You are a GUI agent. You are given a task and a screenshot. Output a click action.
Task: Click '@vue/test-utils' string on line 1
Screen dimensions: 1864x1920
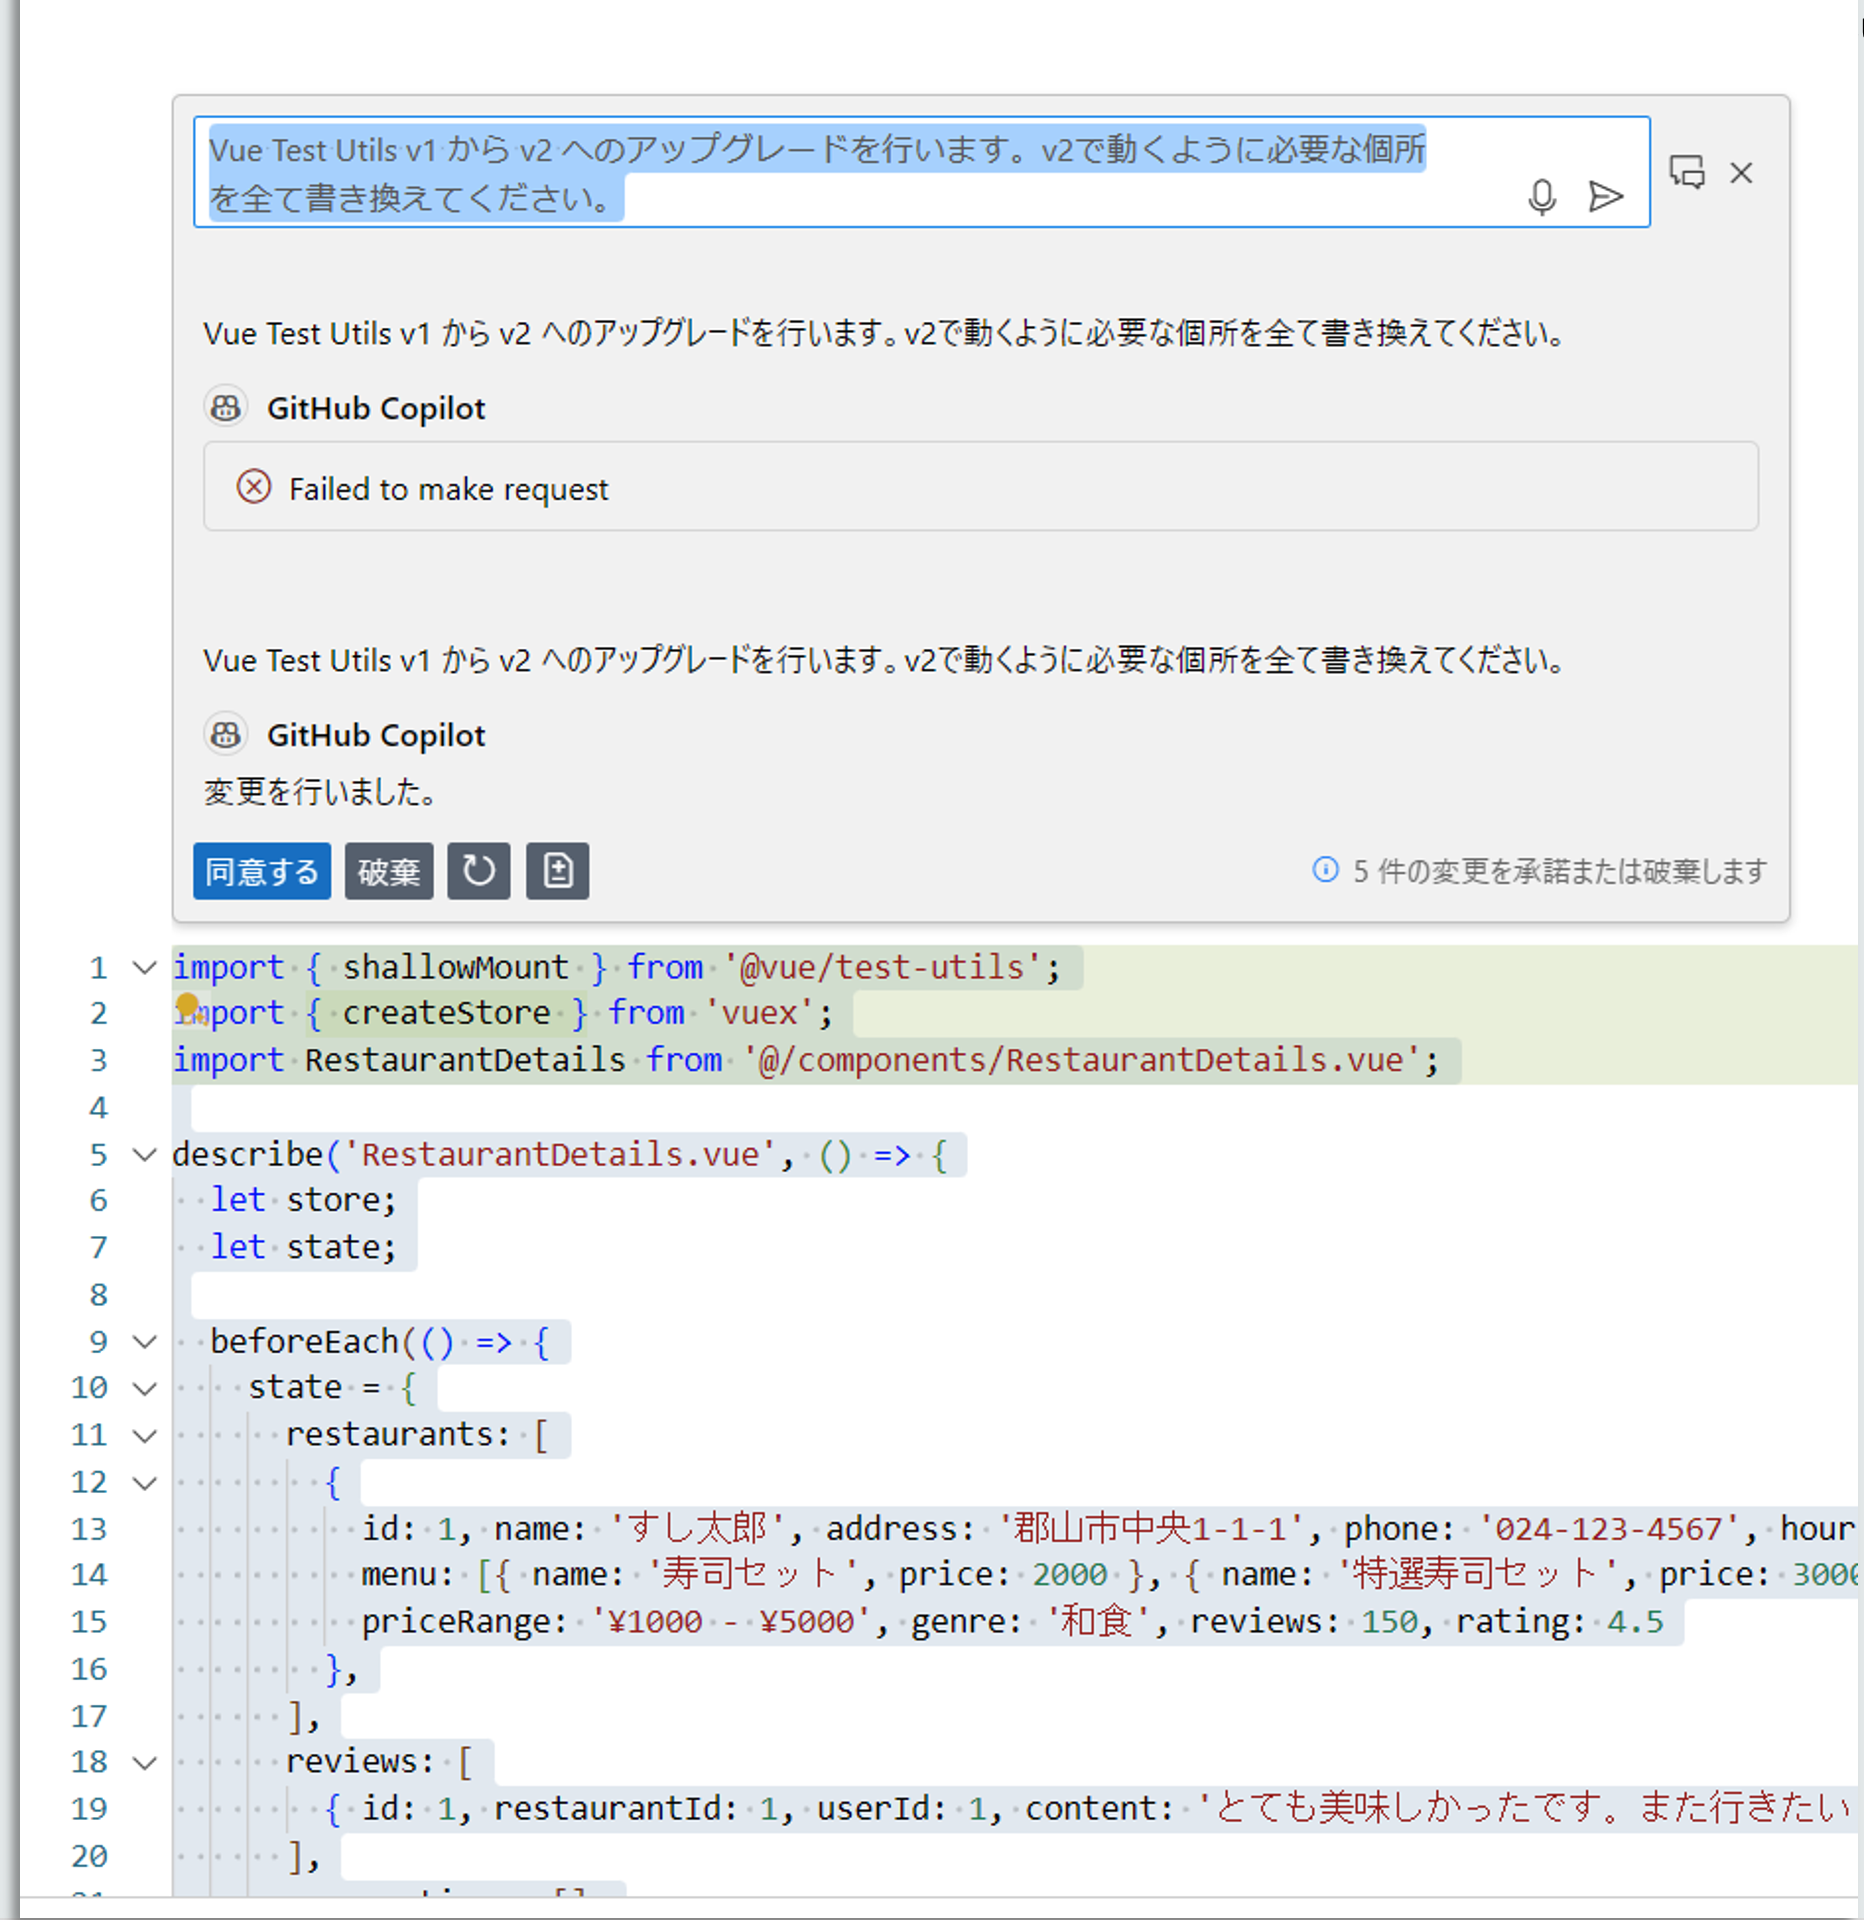click(x=882, y=967)
